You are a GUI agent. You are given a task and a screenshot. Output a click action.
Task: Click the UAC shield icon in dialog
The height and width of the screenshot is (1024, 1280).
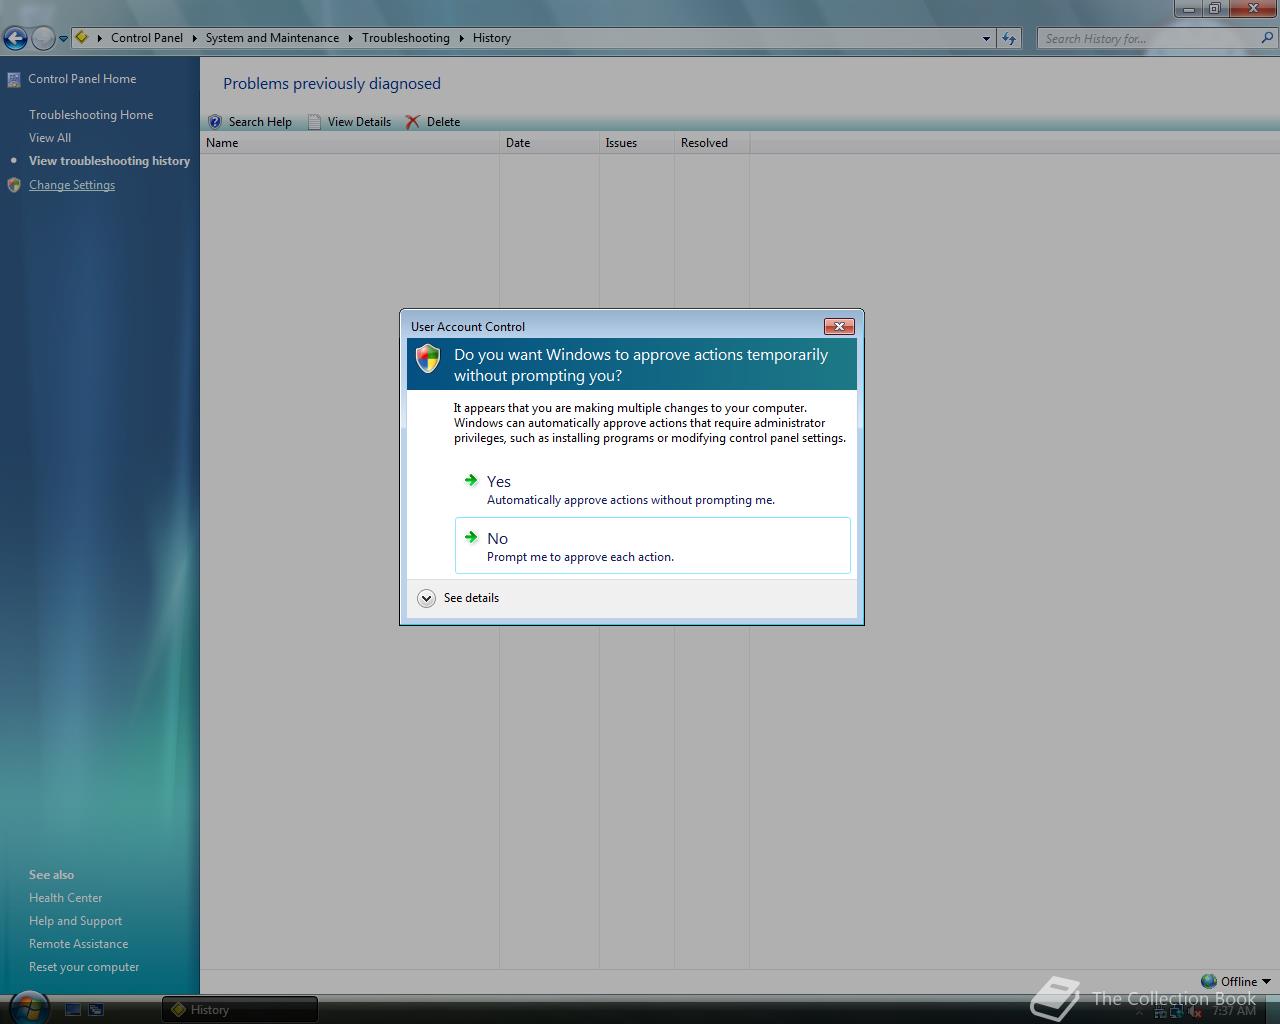point(428,358)
